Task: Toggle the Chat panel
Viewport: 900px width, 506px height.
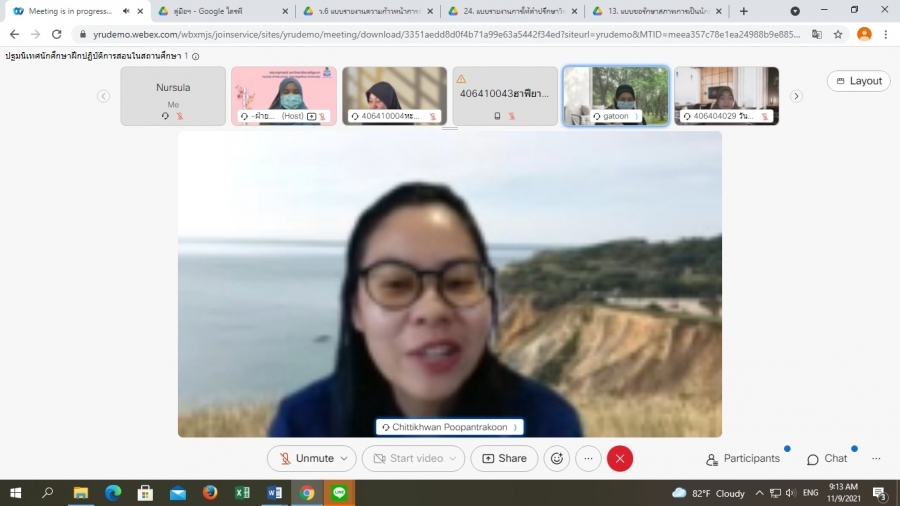Action: 827,459
